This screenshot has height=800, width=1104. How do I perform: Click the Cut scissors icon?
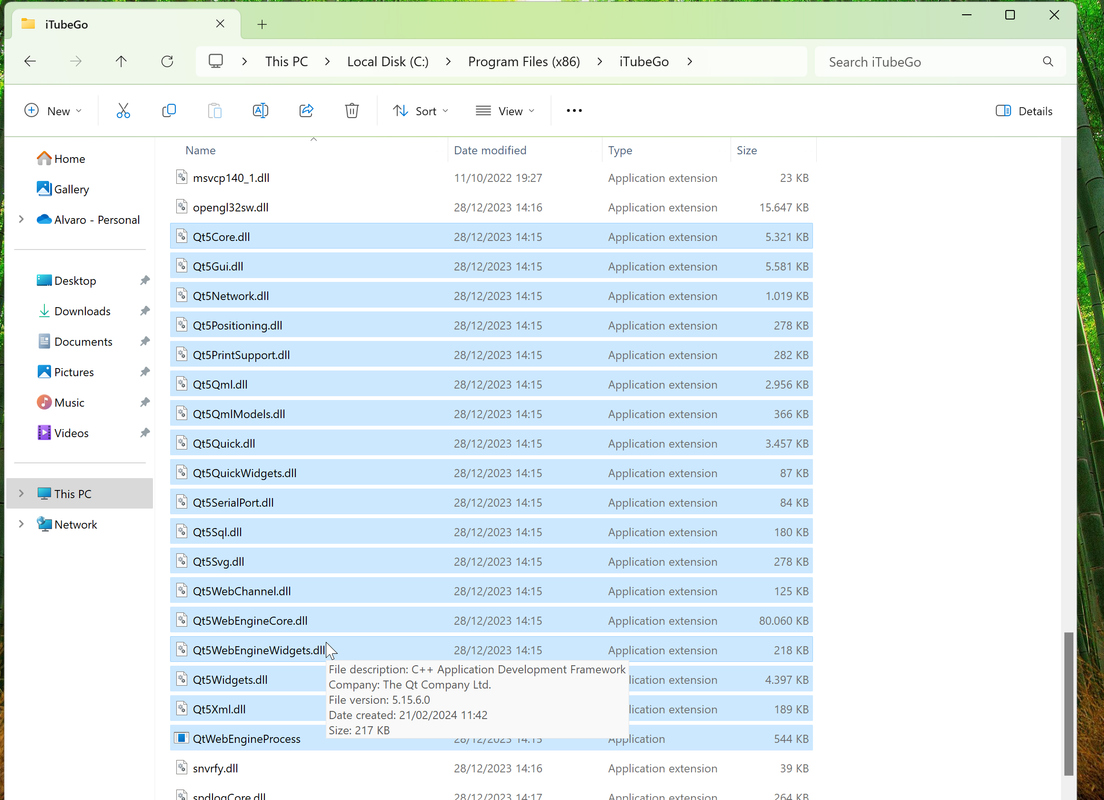123,111
